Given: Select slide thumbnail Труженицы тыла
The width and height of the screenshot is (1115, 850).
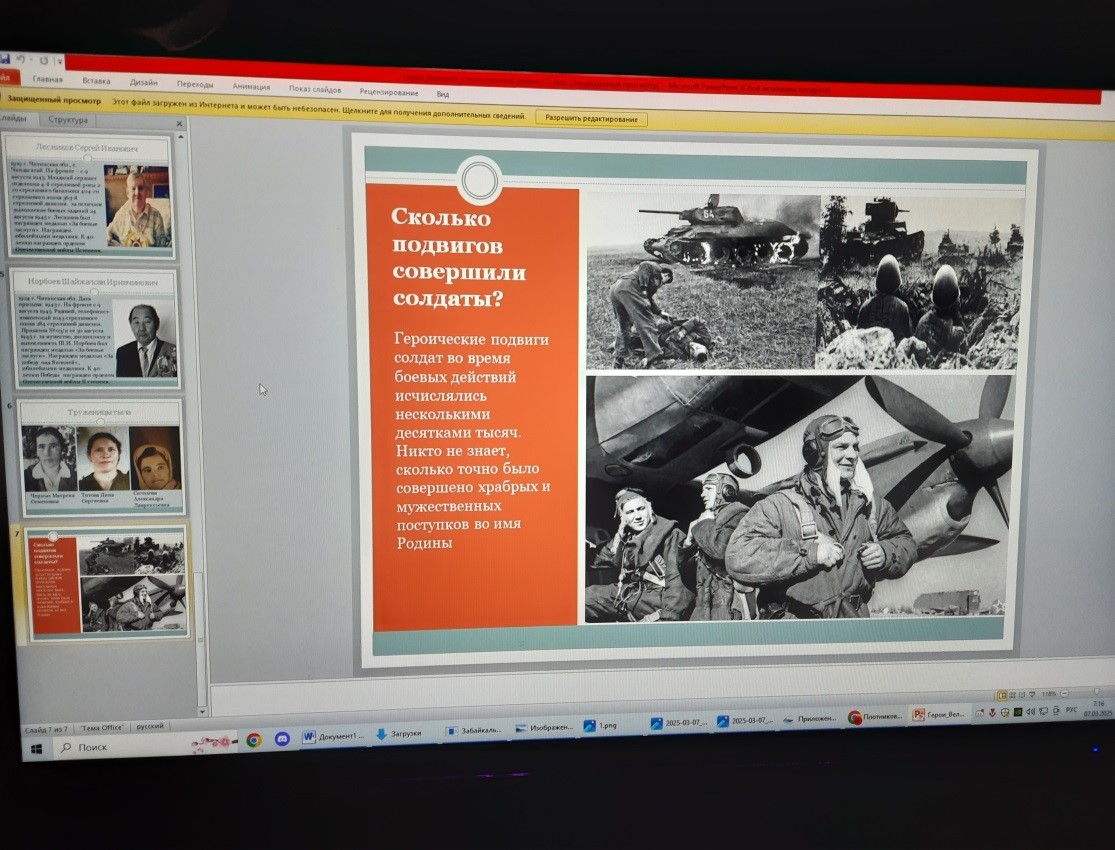Looking at the screenshot, I should coord(101,457).
